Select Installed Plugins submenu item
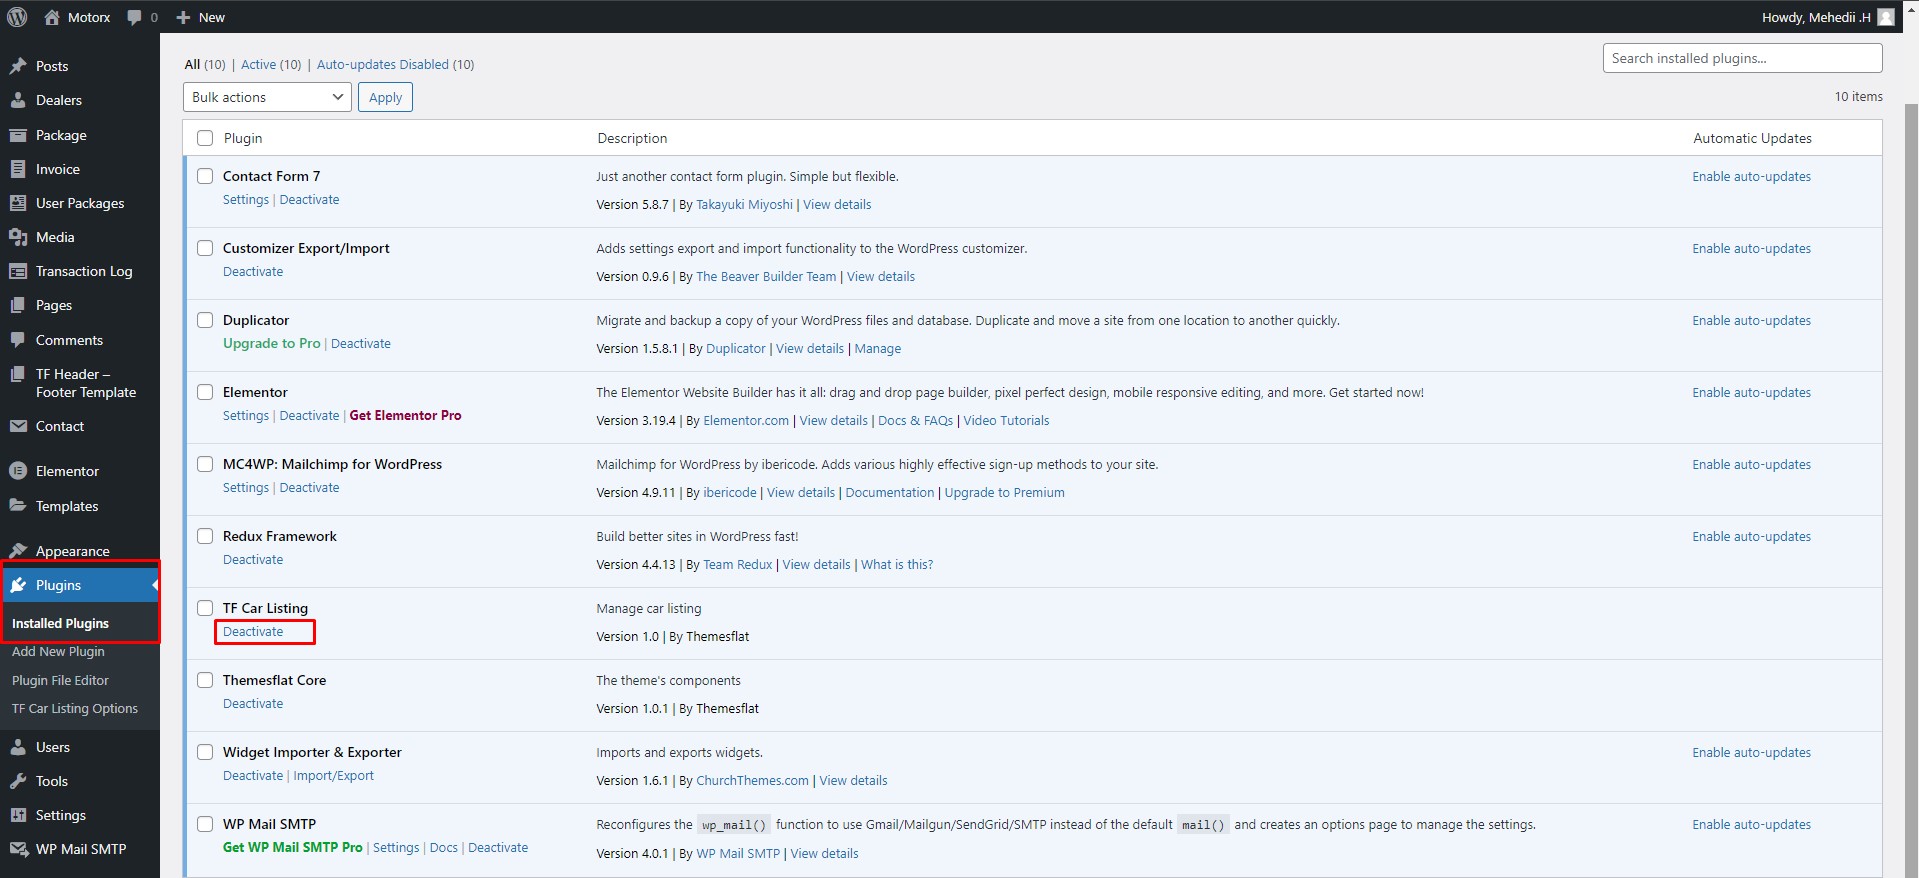The width and height of the screenshot is (1919, 878). pyautogui.click(x=60, y=623)
